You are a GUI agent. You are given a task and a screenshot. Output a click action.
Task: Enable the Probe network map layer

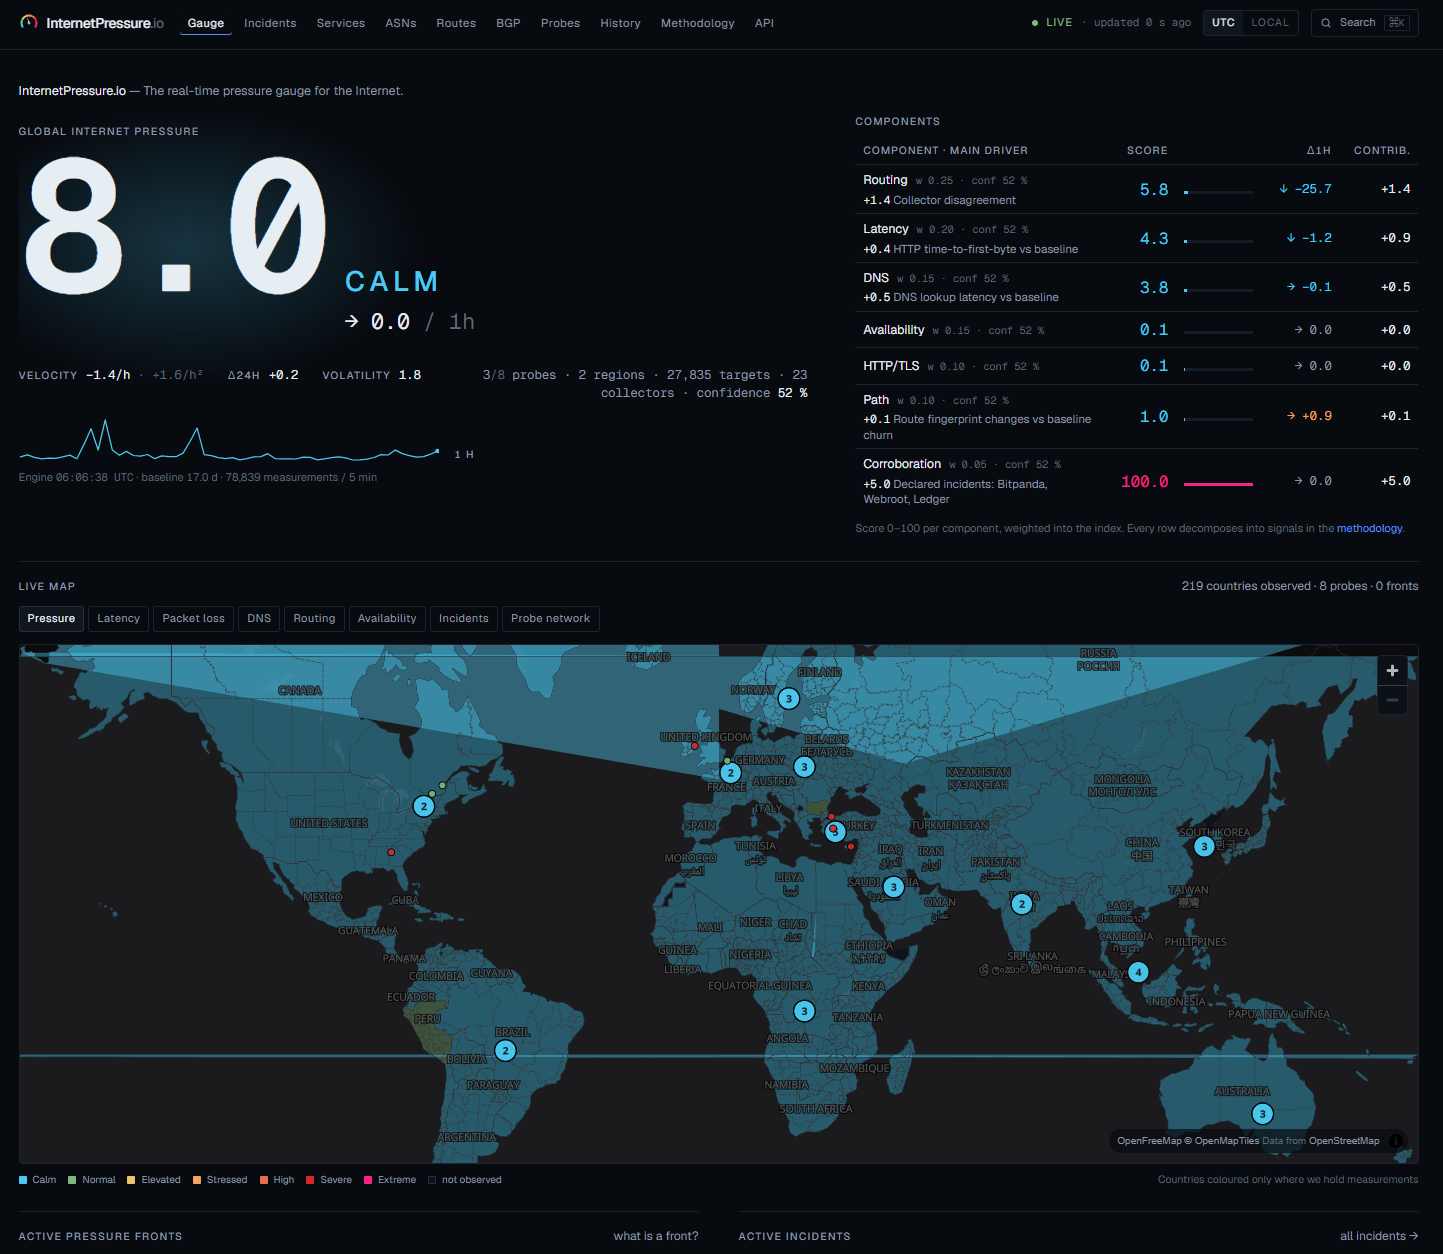point(550,619)
